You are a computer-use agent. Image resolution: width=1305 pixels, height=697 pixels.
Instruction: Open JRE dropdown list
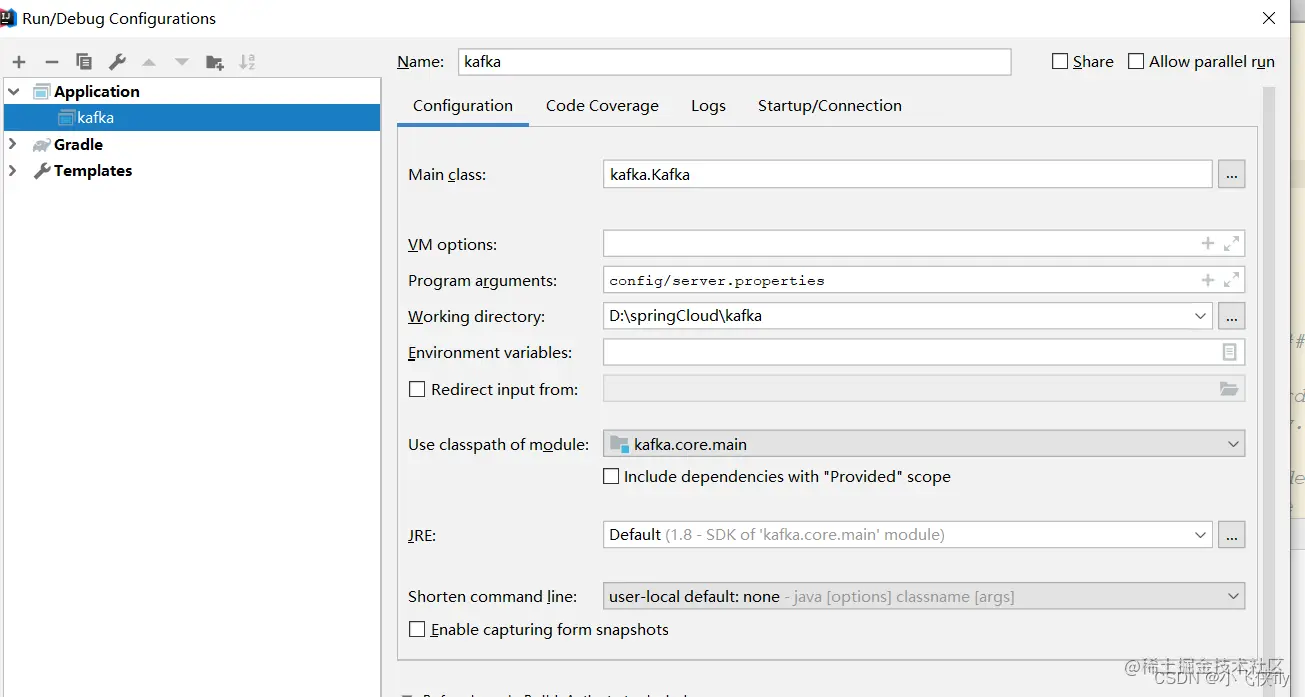[1200, 535]
